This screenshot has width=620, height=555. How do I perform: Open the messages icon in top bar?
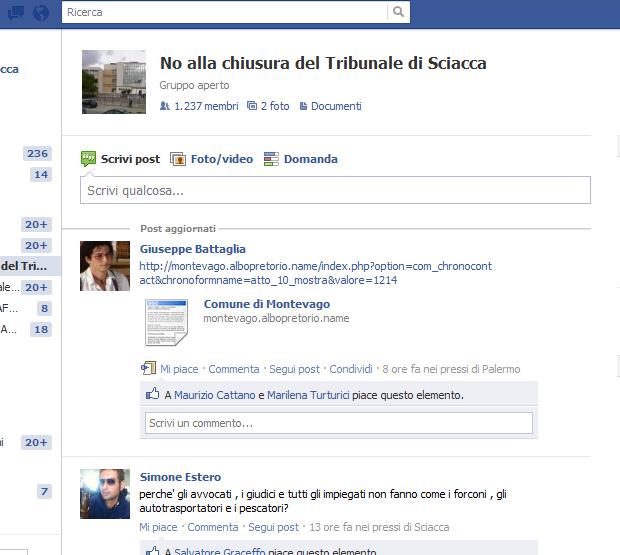coord(15,13)
